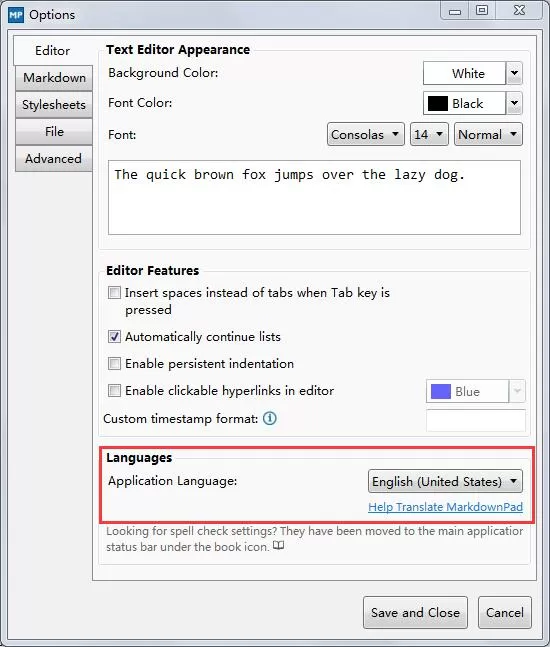Screen dimensions: 550x647
Task: Click the timestamp format info icon
Action: pyautogui.click(x=270, y=418)
